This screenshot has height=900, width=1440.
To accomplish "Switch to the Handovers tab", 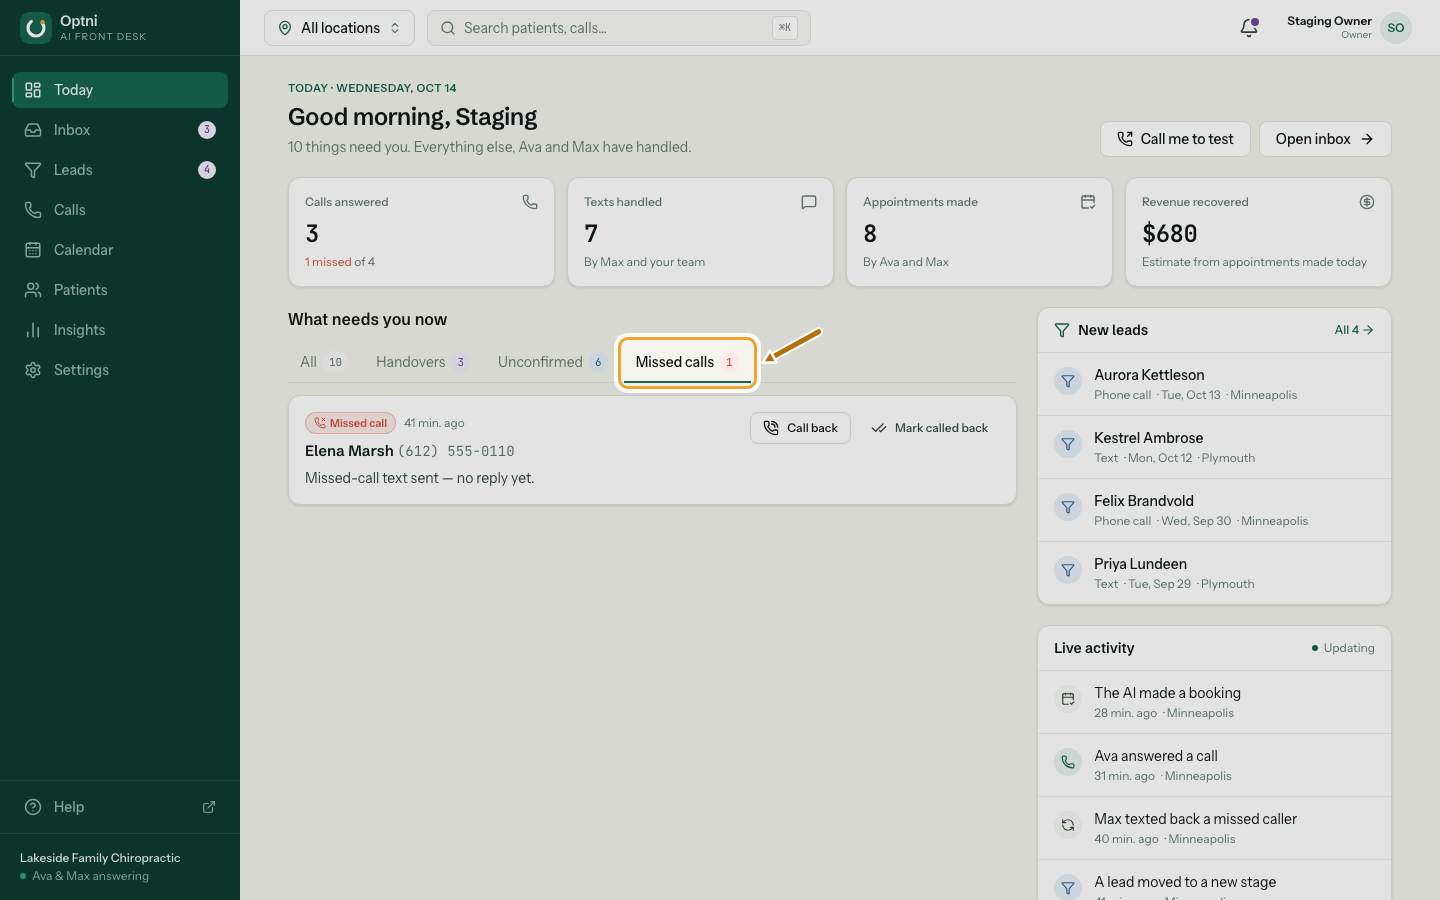I will (x=421, y=362).
